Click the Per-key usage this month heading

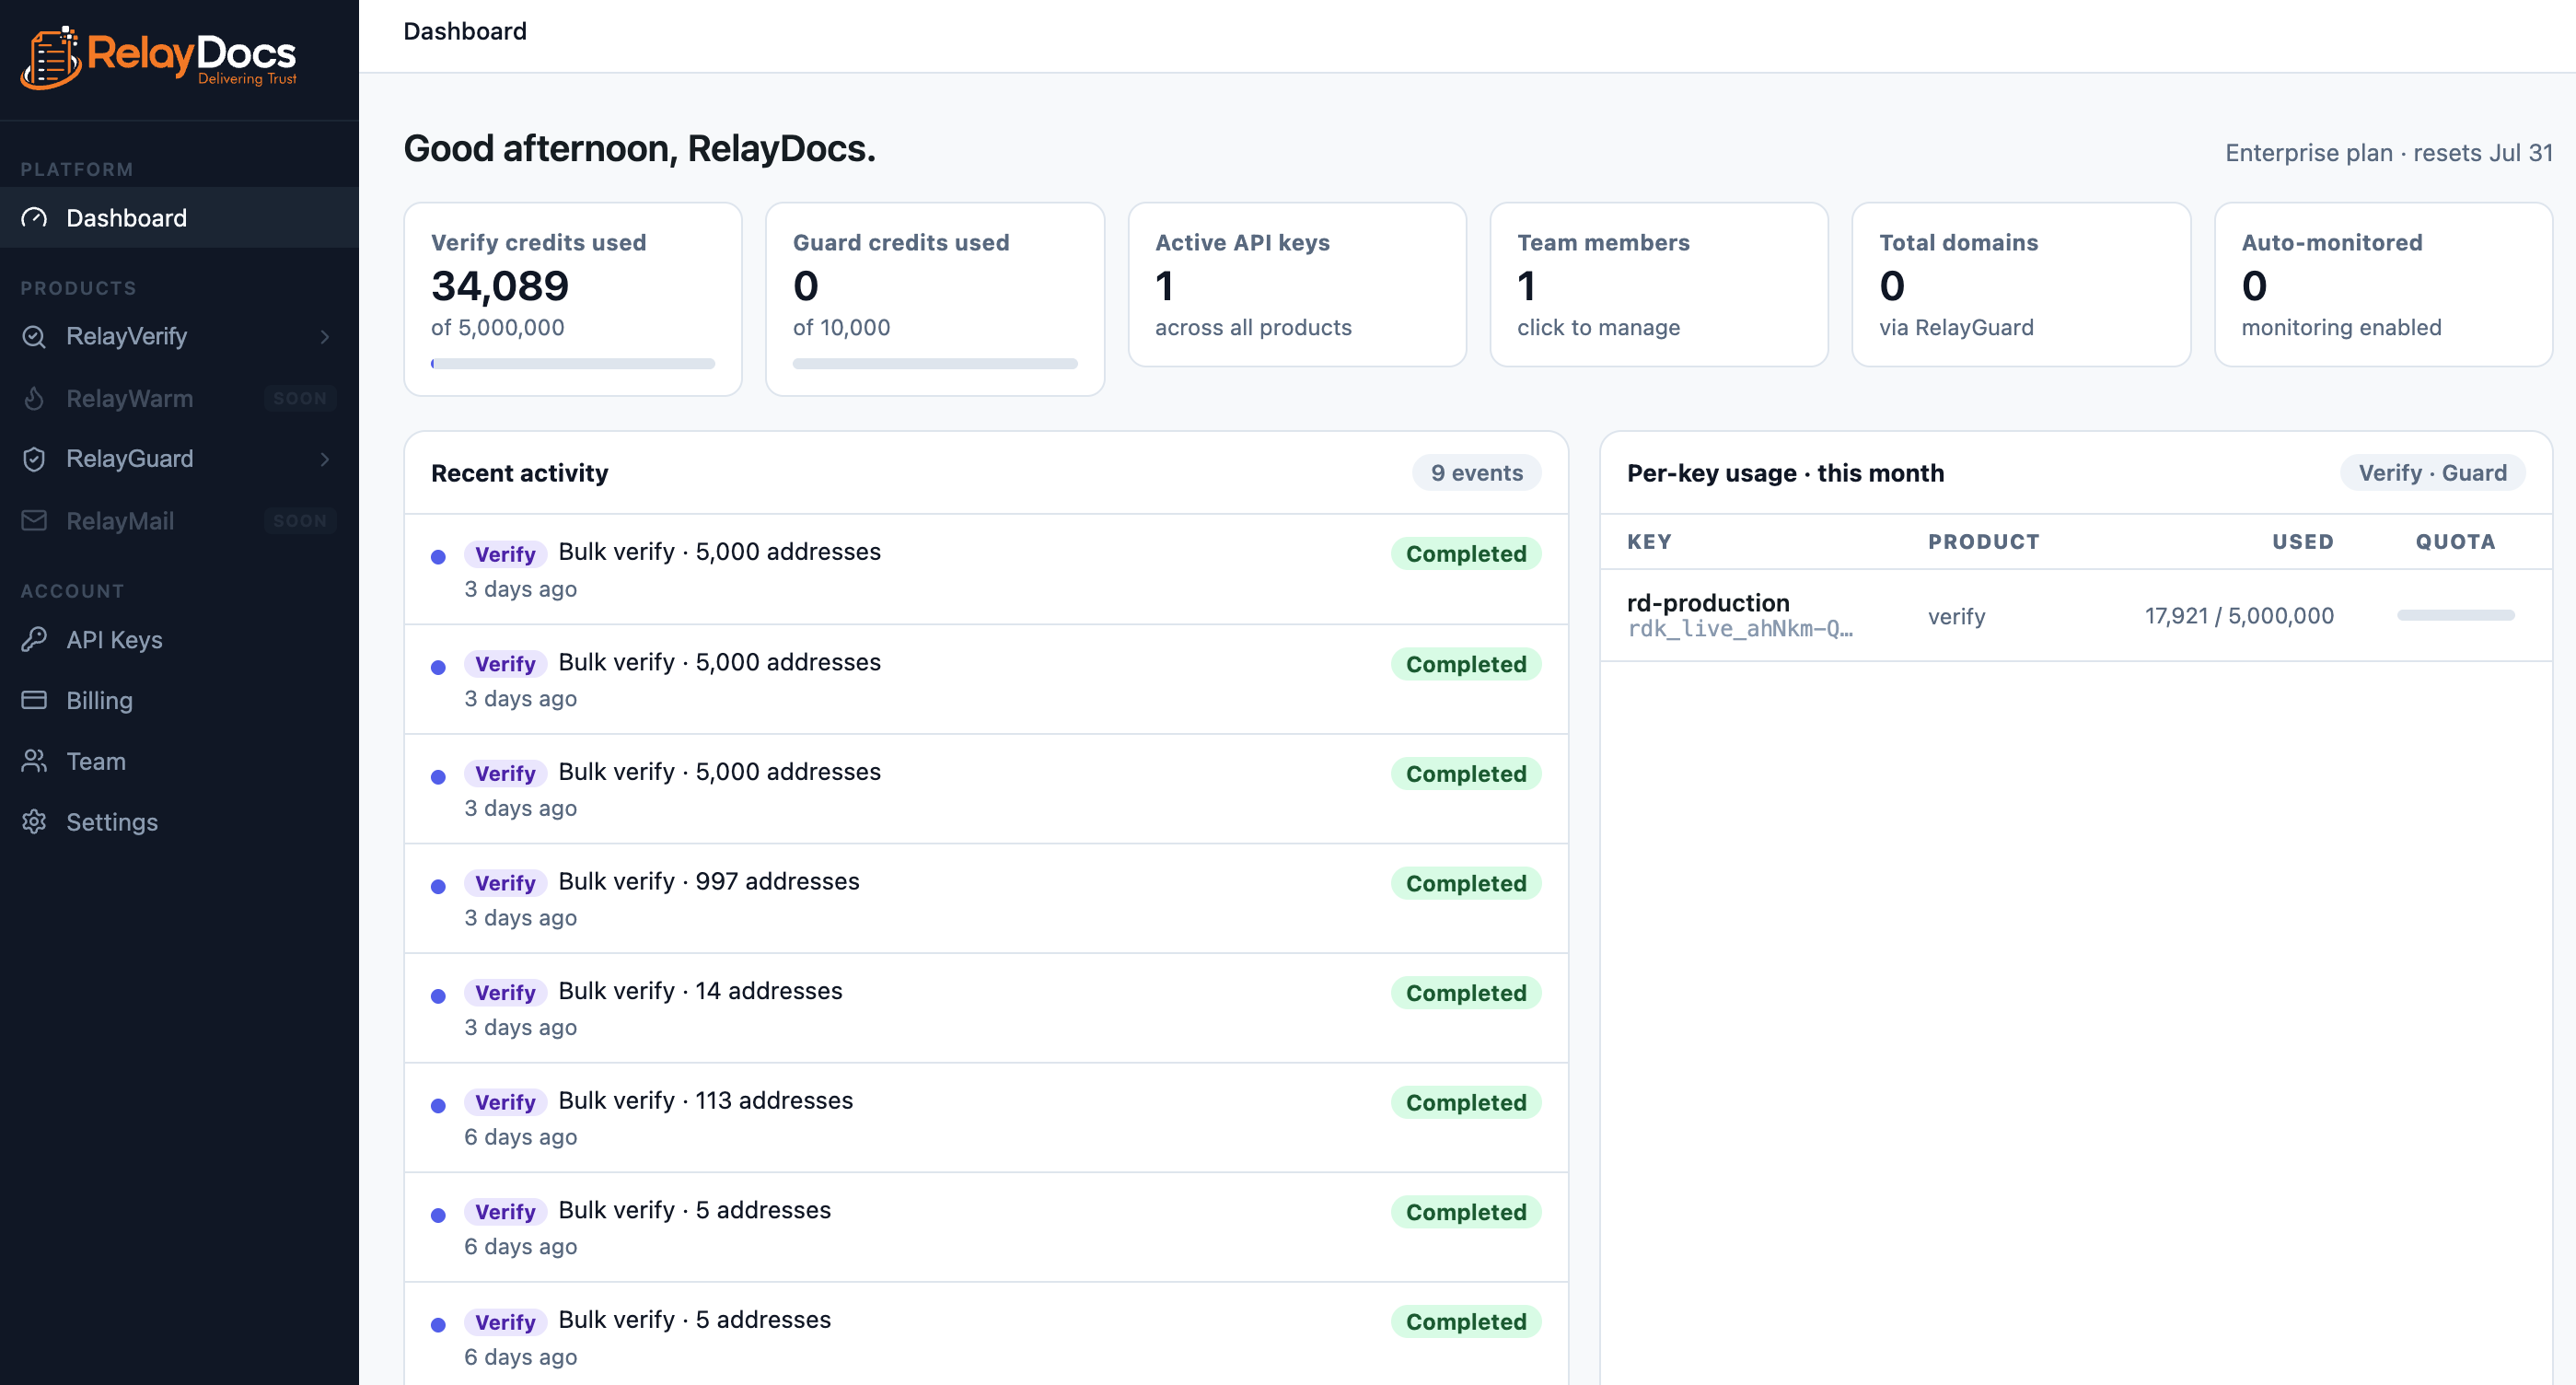1785,473
